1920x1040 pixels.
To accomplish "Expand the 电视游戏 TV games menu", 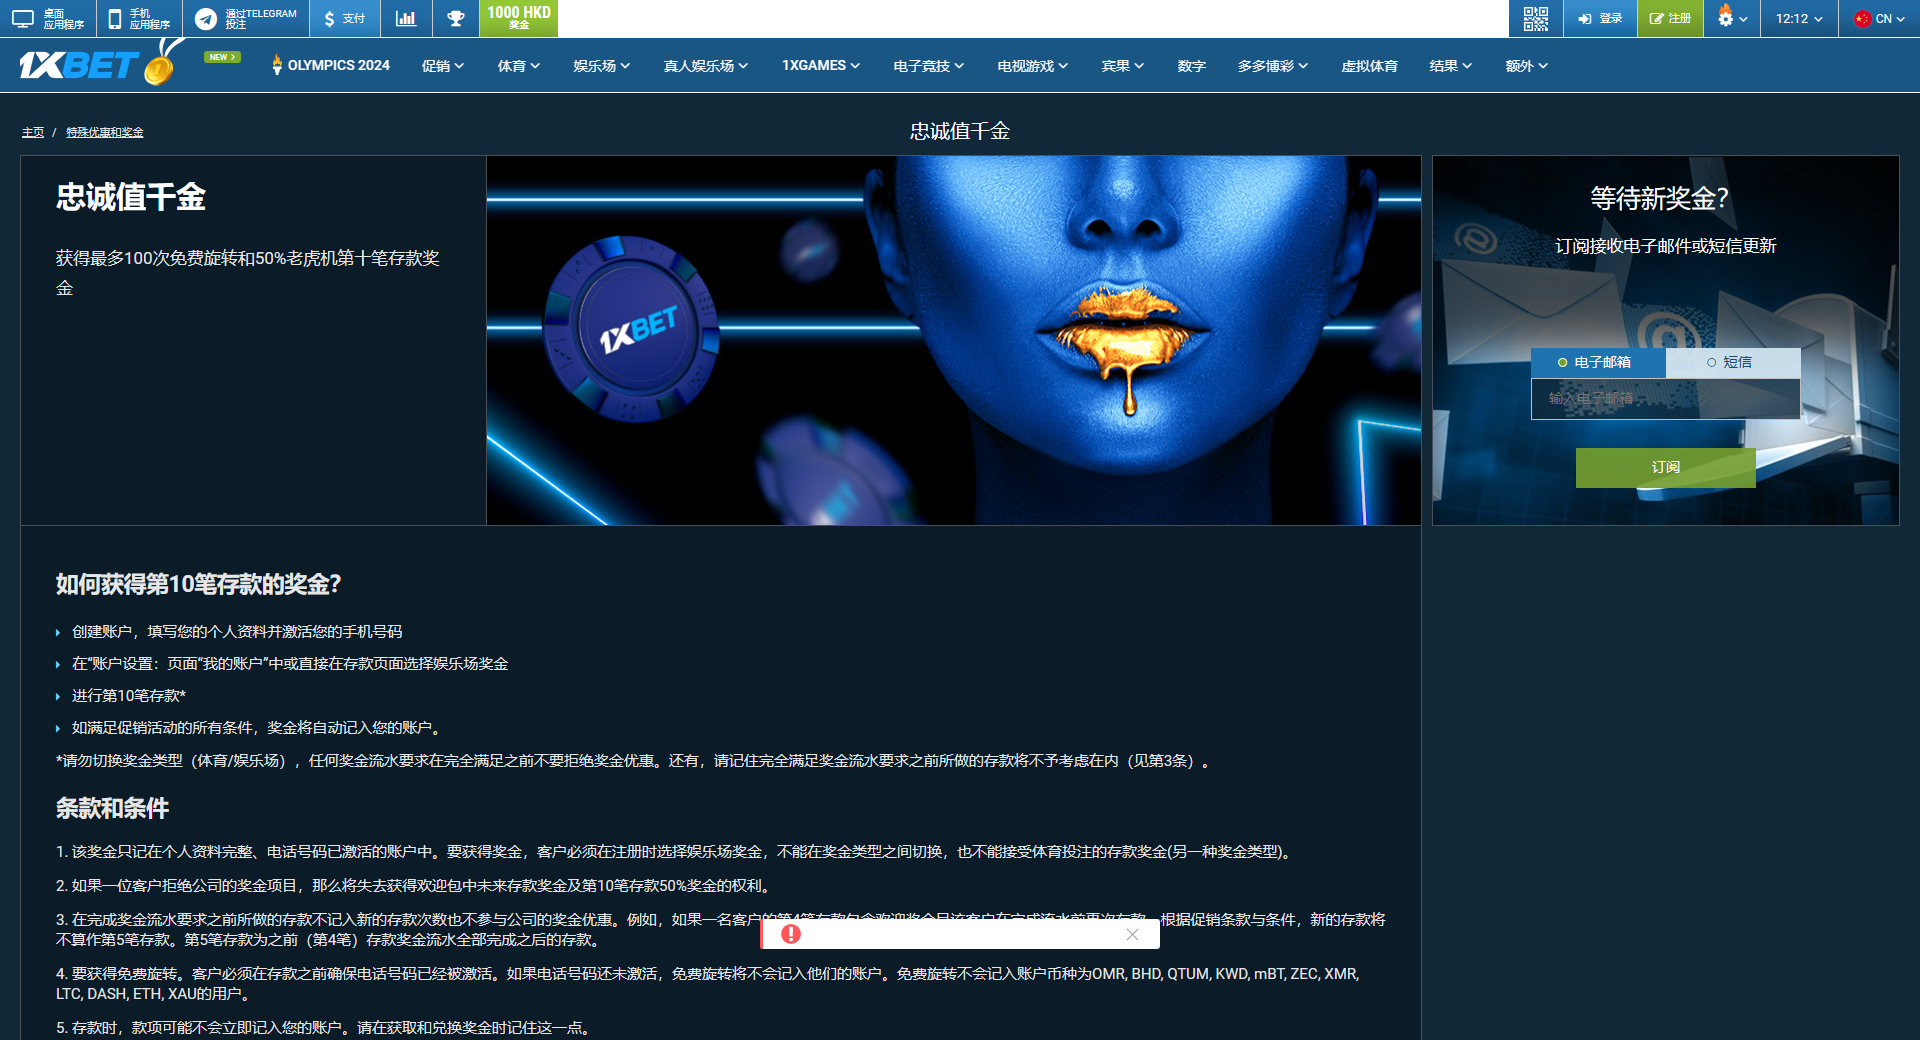I will tap(1032, 66).
